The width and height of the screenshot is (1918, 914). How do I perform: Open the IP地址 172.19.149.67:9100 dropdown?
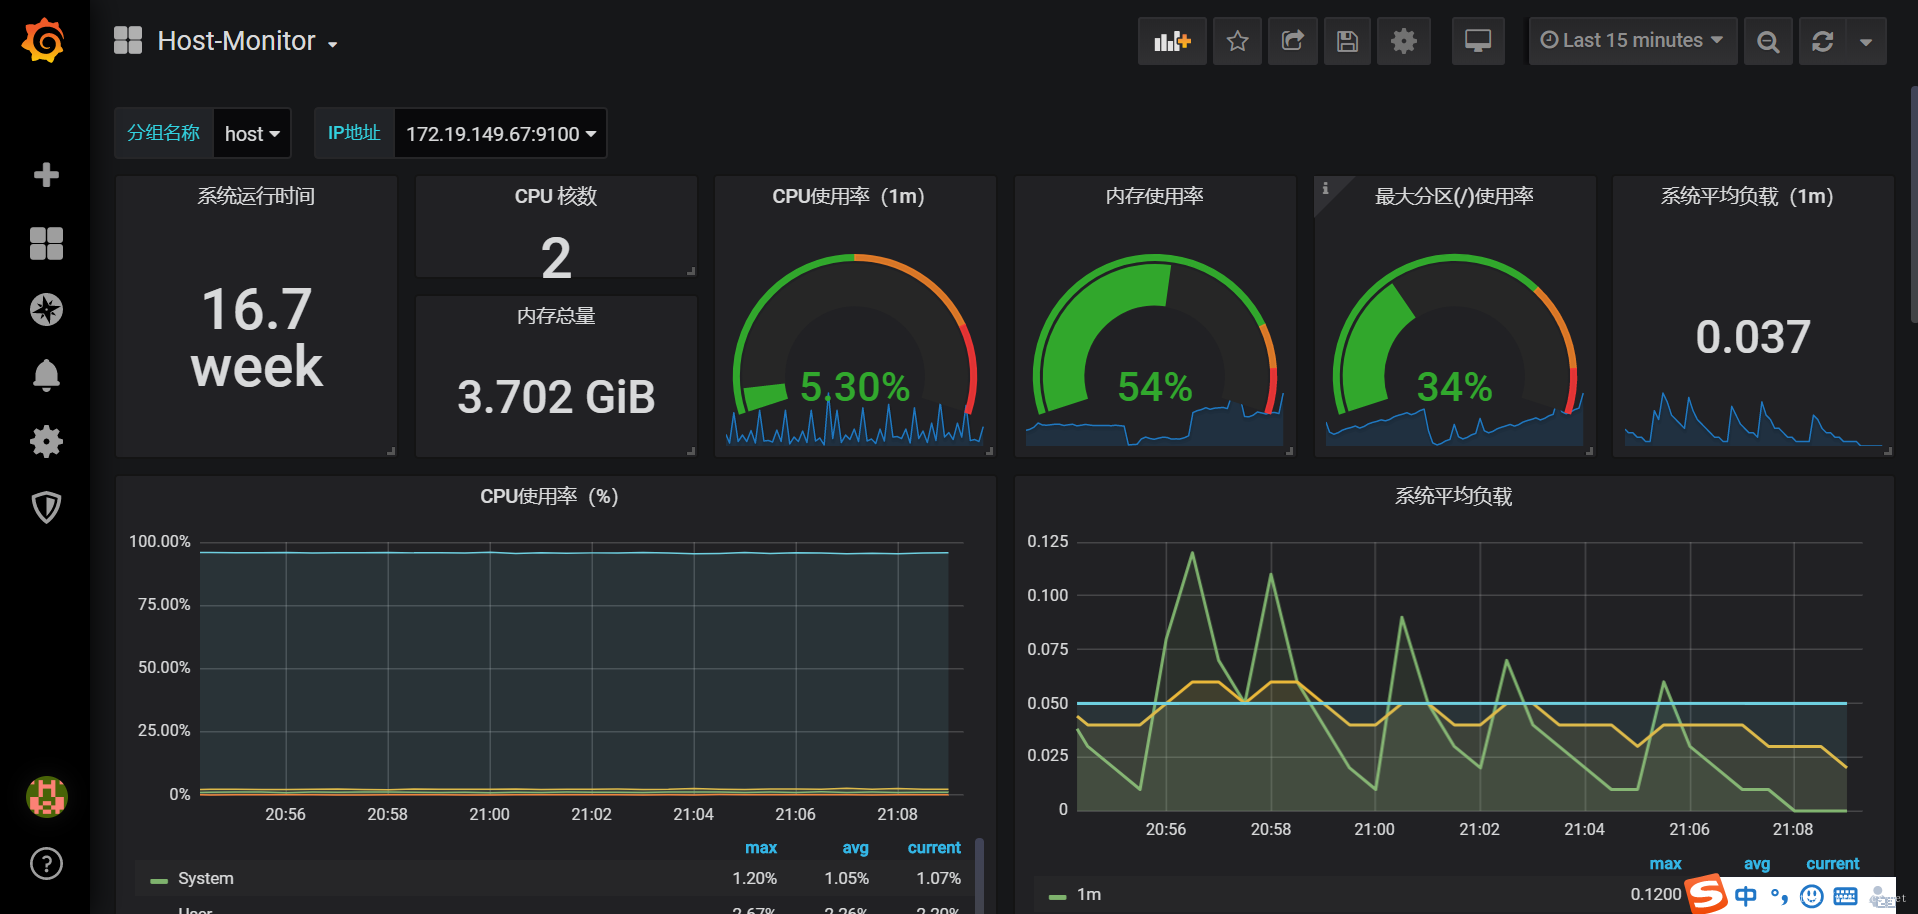500,133
